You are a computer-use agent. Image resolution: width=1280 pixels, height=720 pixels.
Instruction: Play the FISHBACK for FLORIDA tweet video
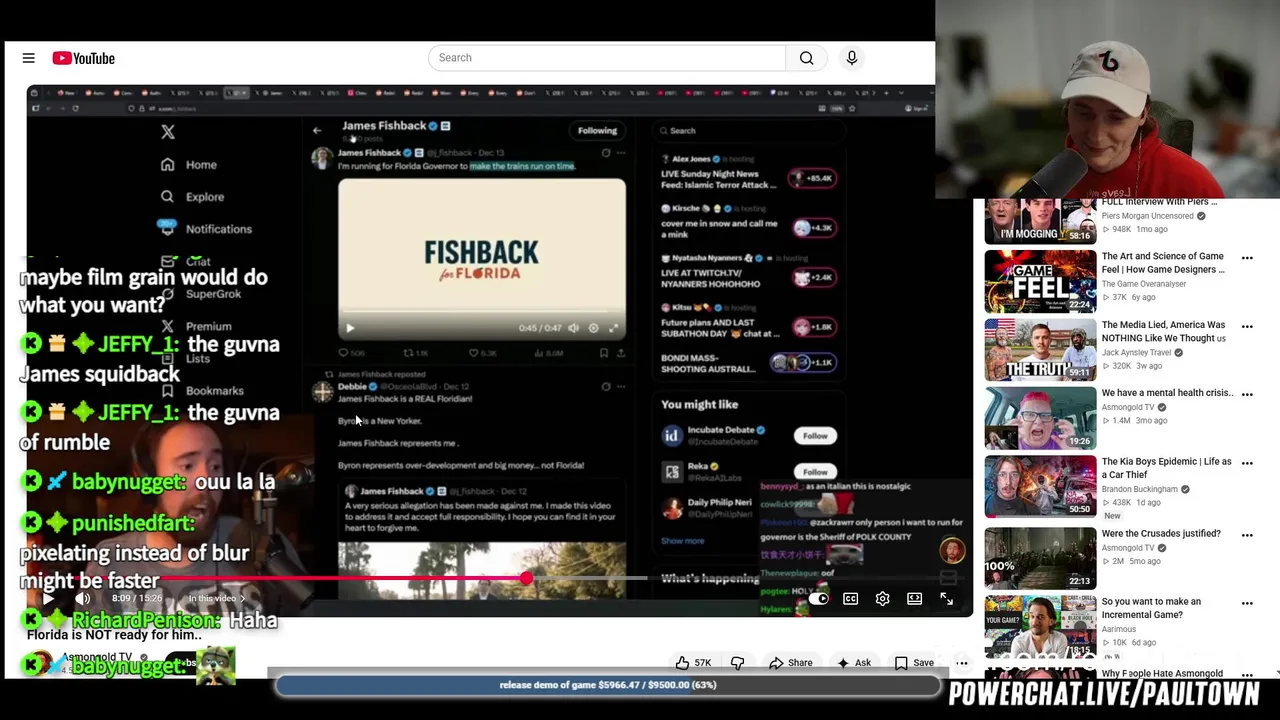(350, 328)
